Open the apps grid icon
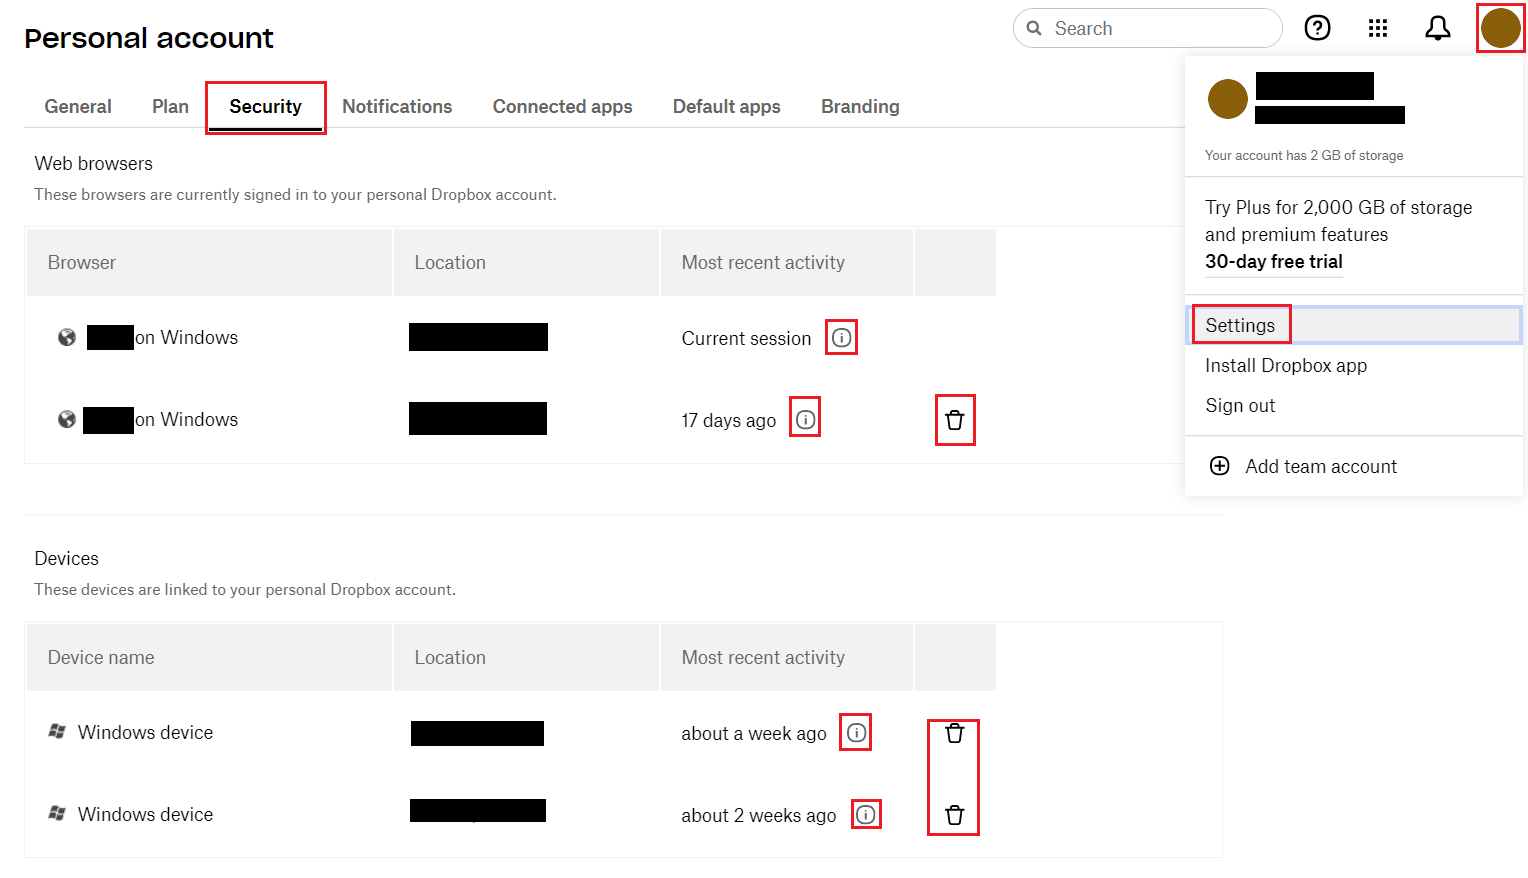1528x878 pixels. coord(1378,28)
